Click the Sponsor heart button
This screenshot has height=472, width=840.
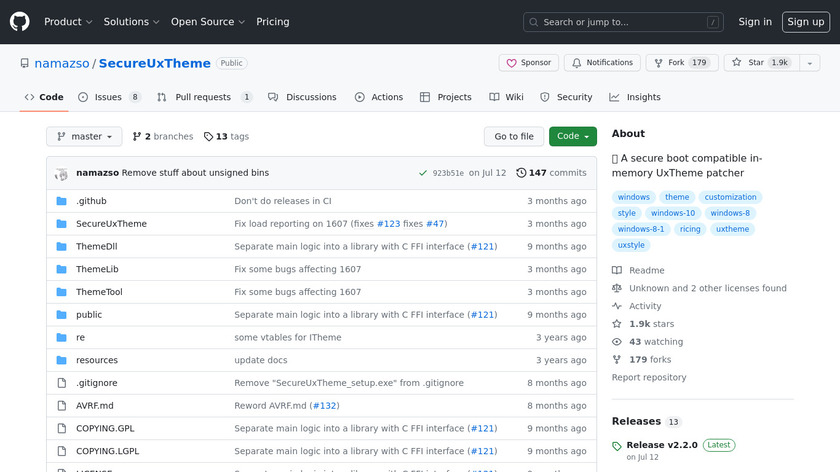pos(528,62)
